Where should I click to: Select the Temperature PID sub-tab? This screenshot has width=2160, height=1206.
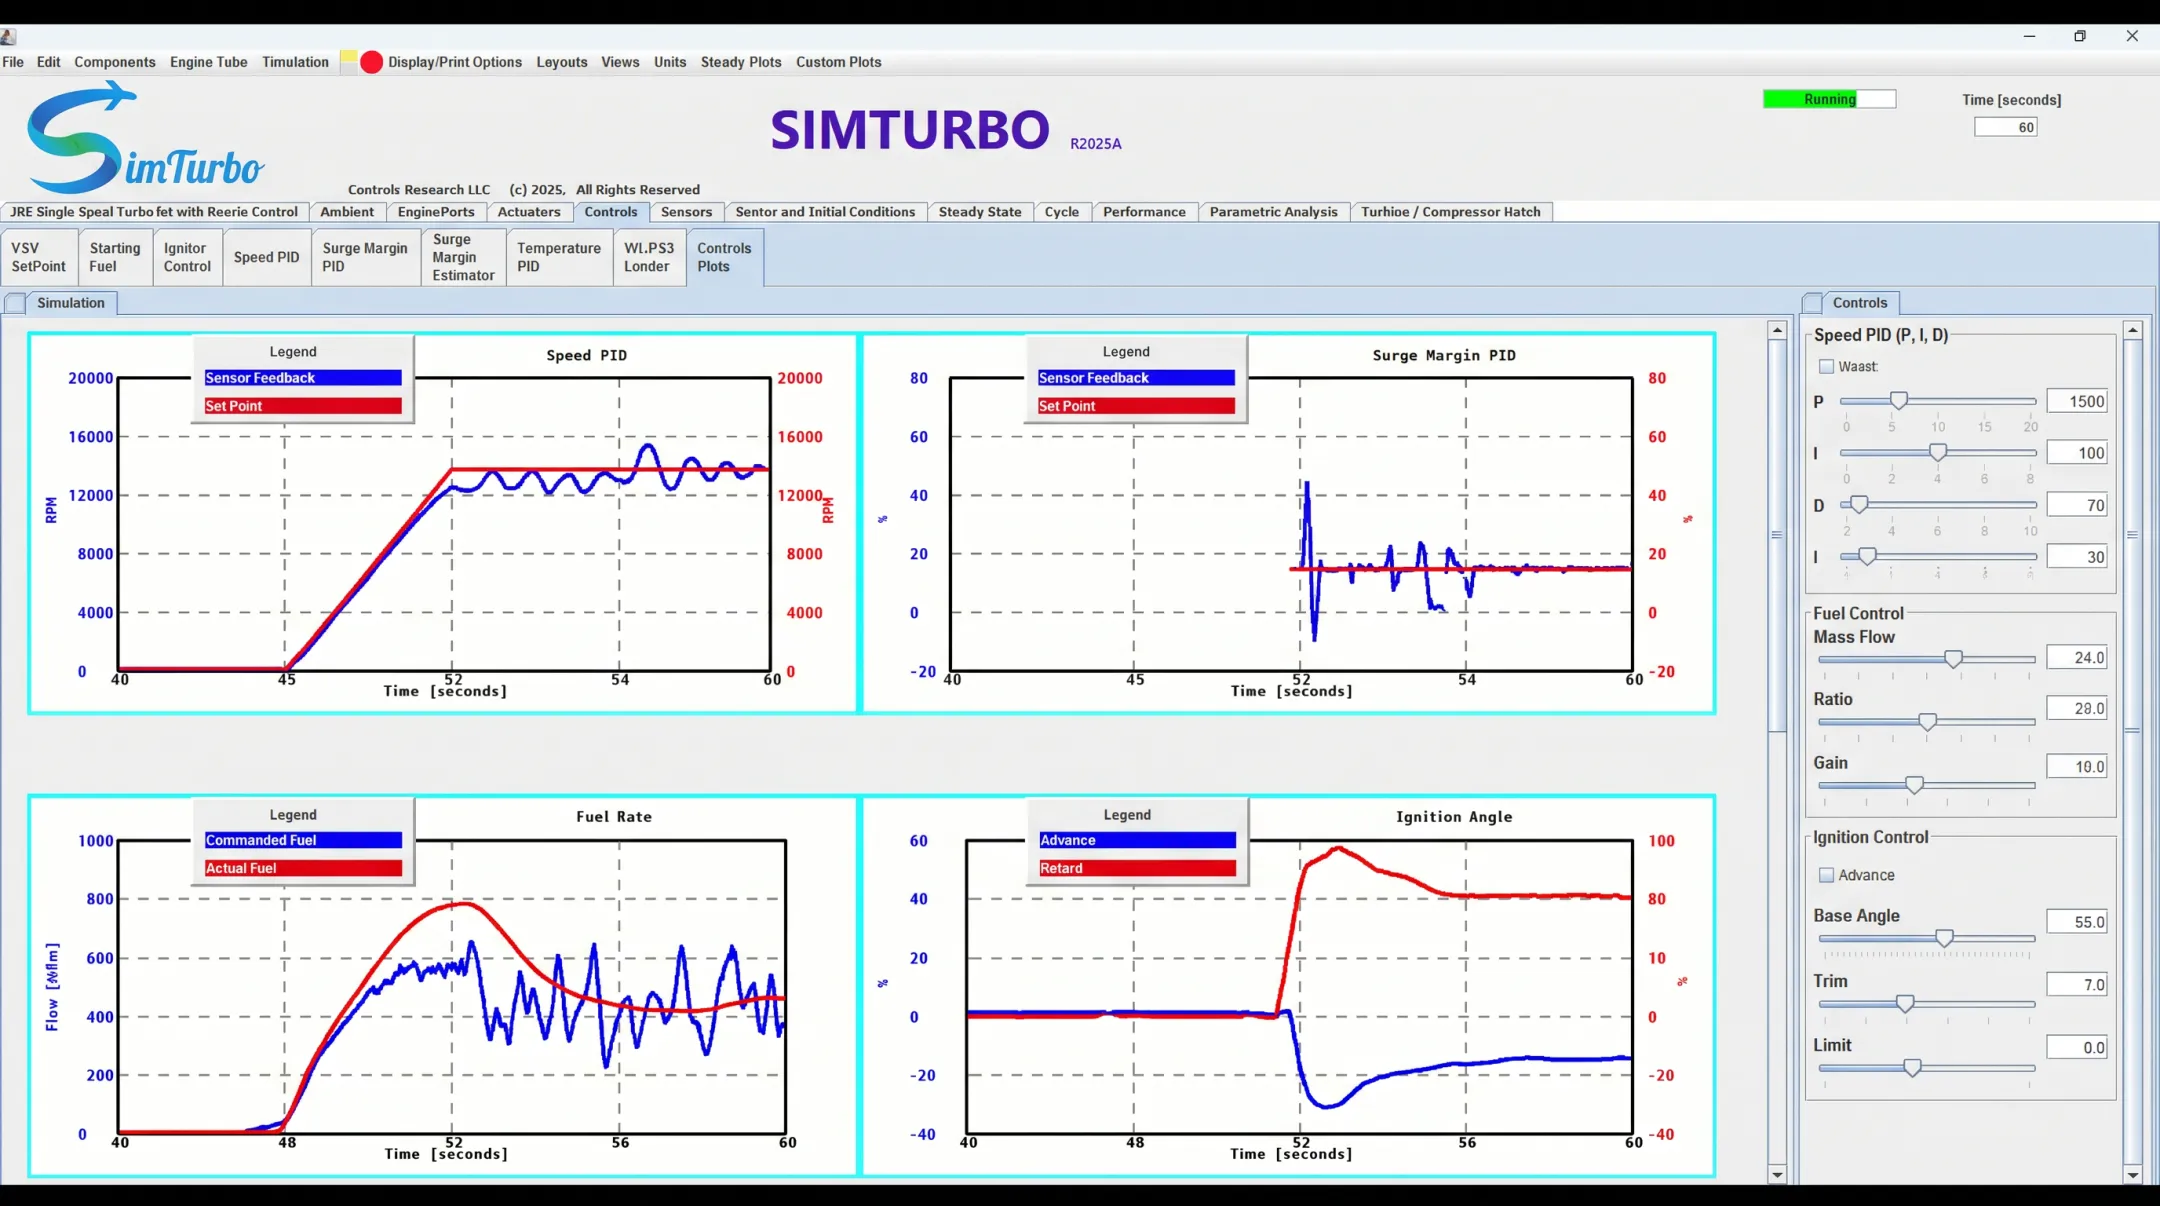[559, 257]
